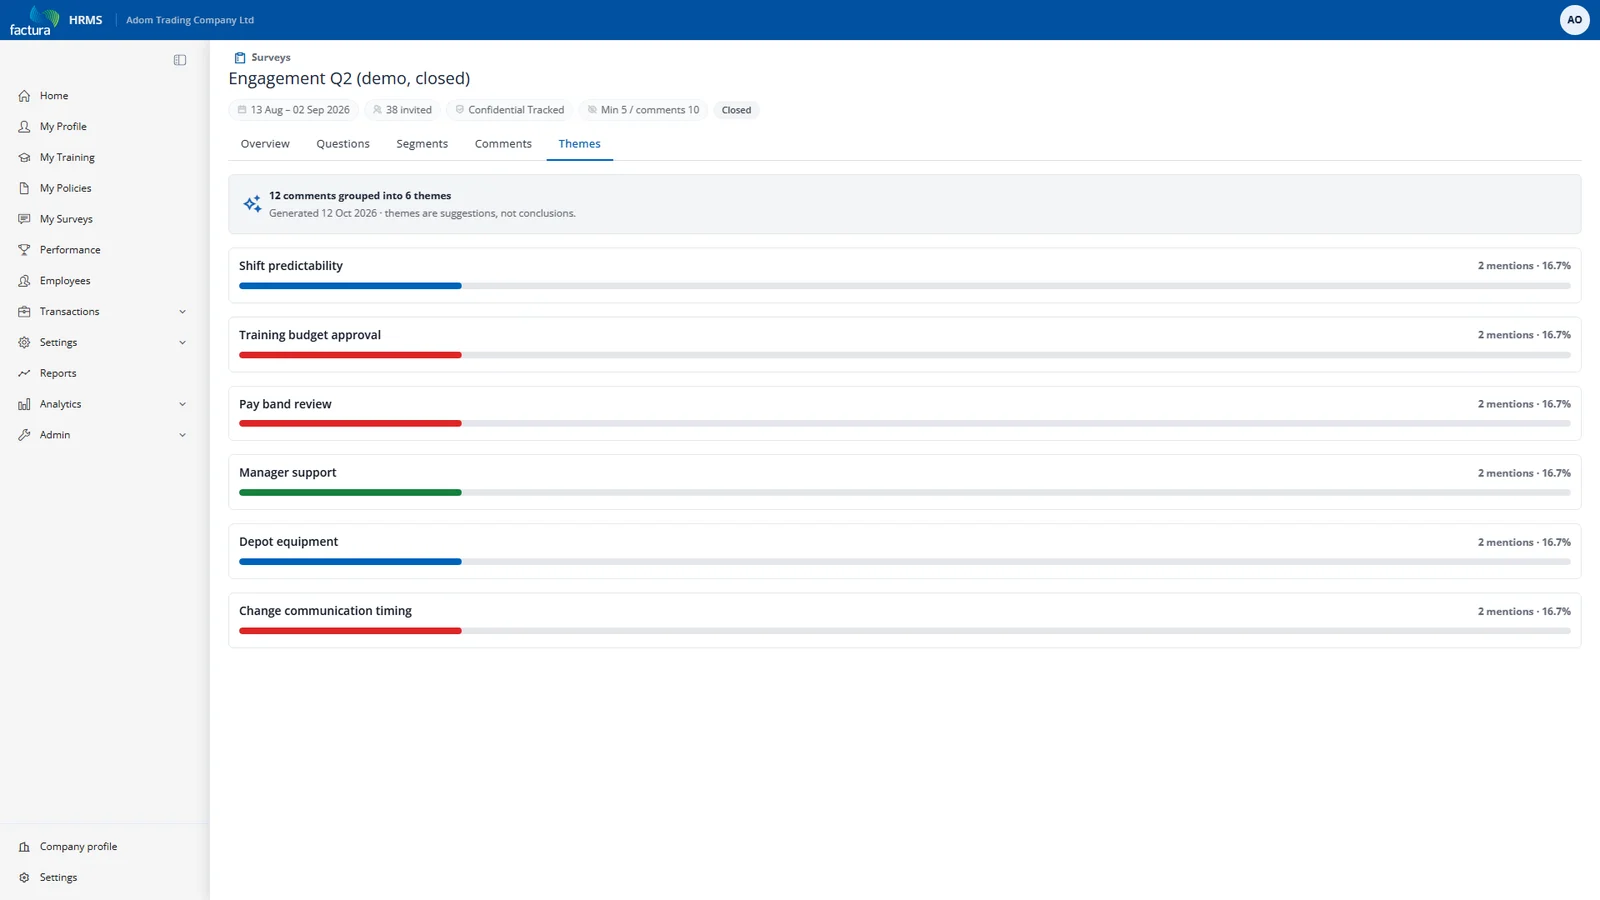Screen dimensions: 1600x900
Task: Click the bottom Settings gear icon
Action: click(24, 878)
